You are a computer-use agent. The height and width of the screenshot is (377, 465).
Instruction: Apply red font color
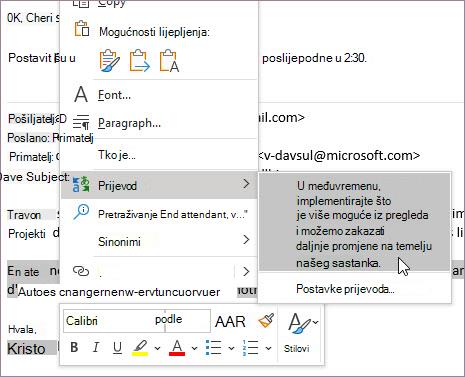(x=177, y=348)
